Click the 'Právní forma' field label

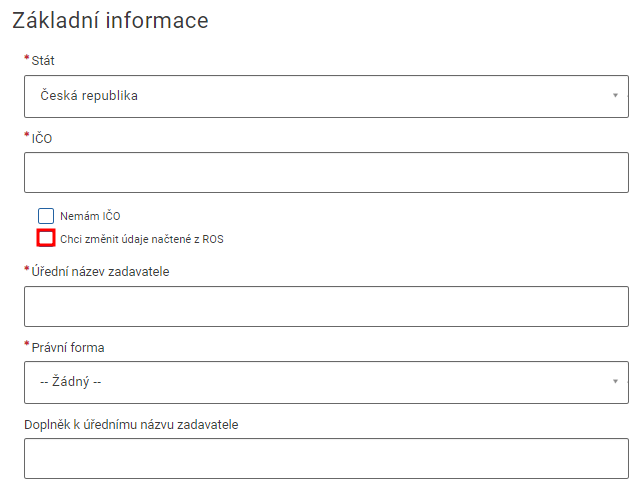point(68,347)
